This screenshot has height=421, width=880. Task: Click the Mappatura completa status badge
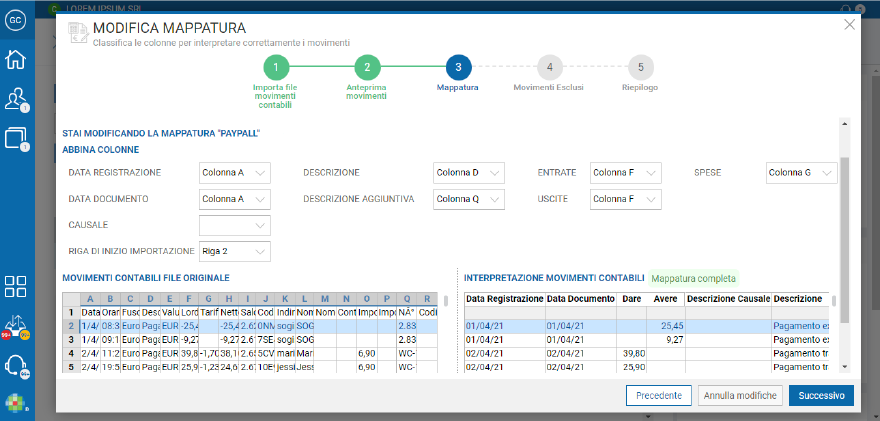coord(694,278)
